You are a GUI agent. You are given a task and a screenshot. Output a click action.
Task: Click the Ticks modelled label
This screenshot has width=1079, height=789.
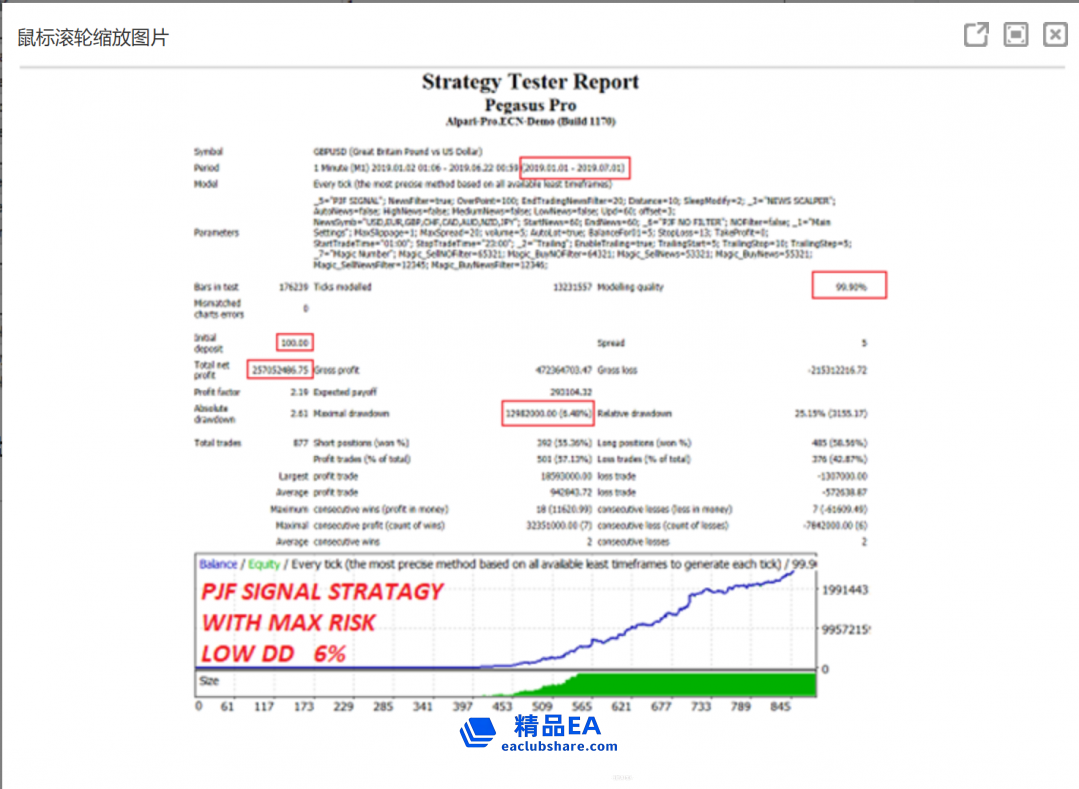(x=342, y=287)
